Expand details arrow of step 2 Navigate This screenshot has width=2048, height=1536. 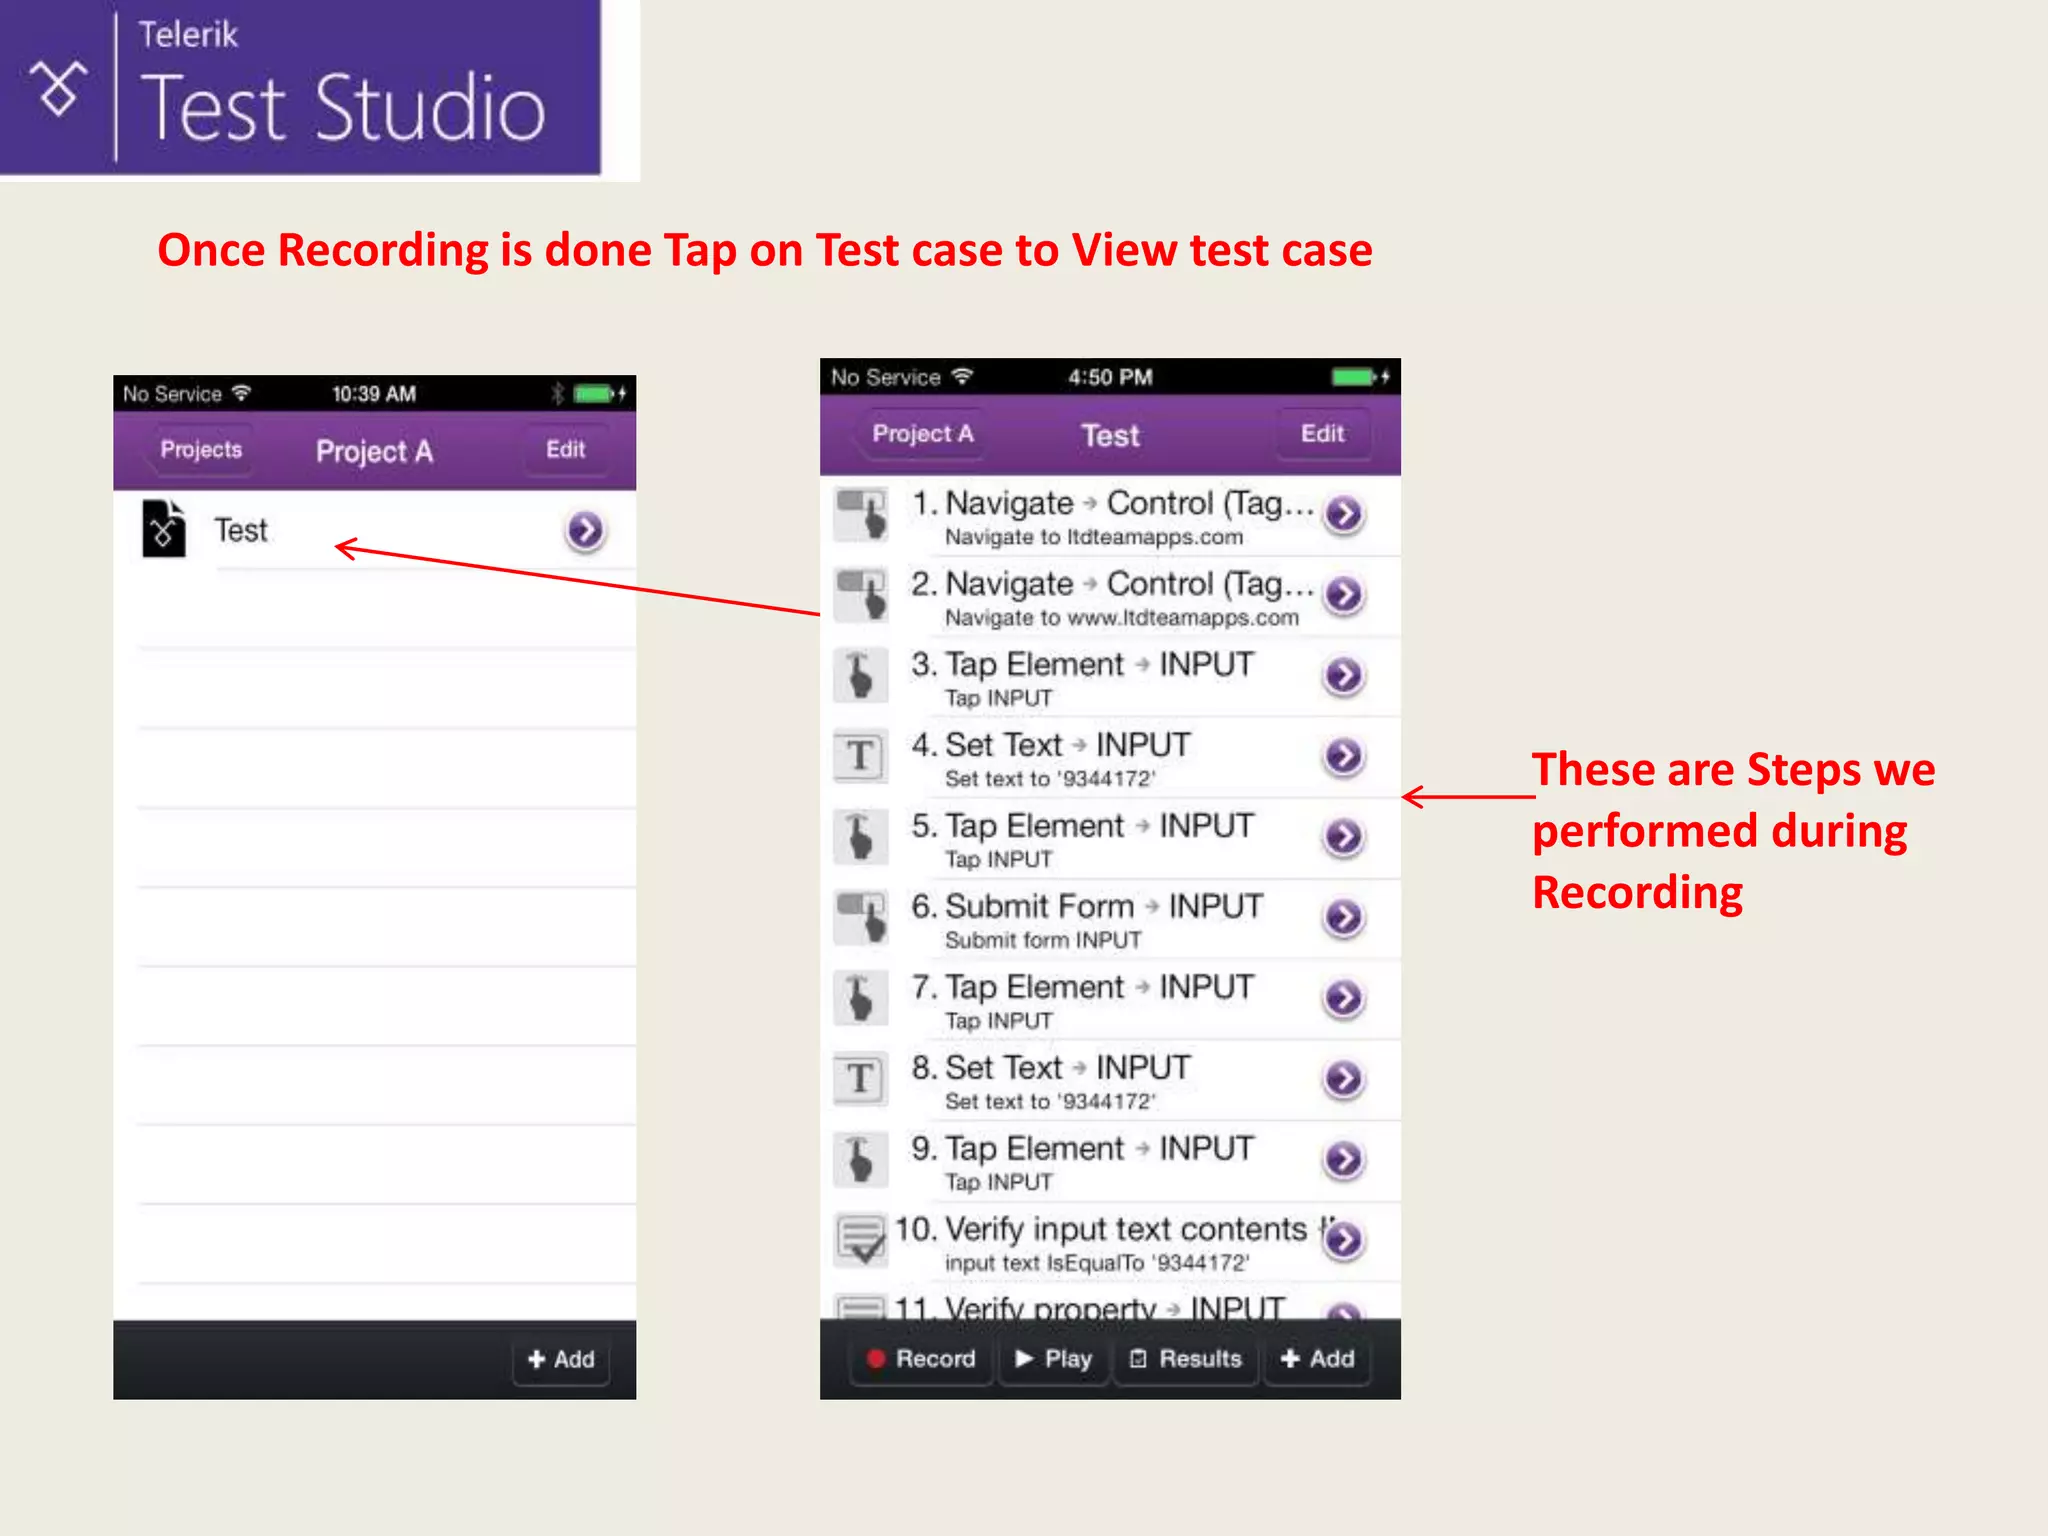pos(1344,595)
